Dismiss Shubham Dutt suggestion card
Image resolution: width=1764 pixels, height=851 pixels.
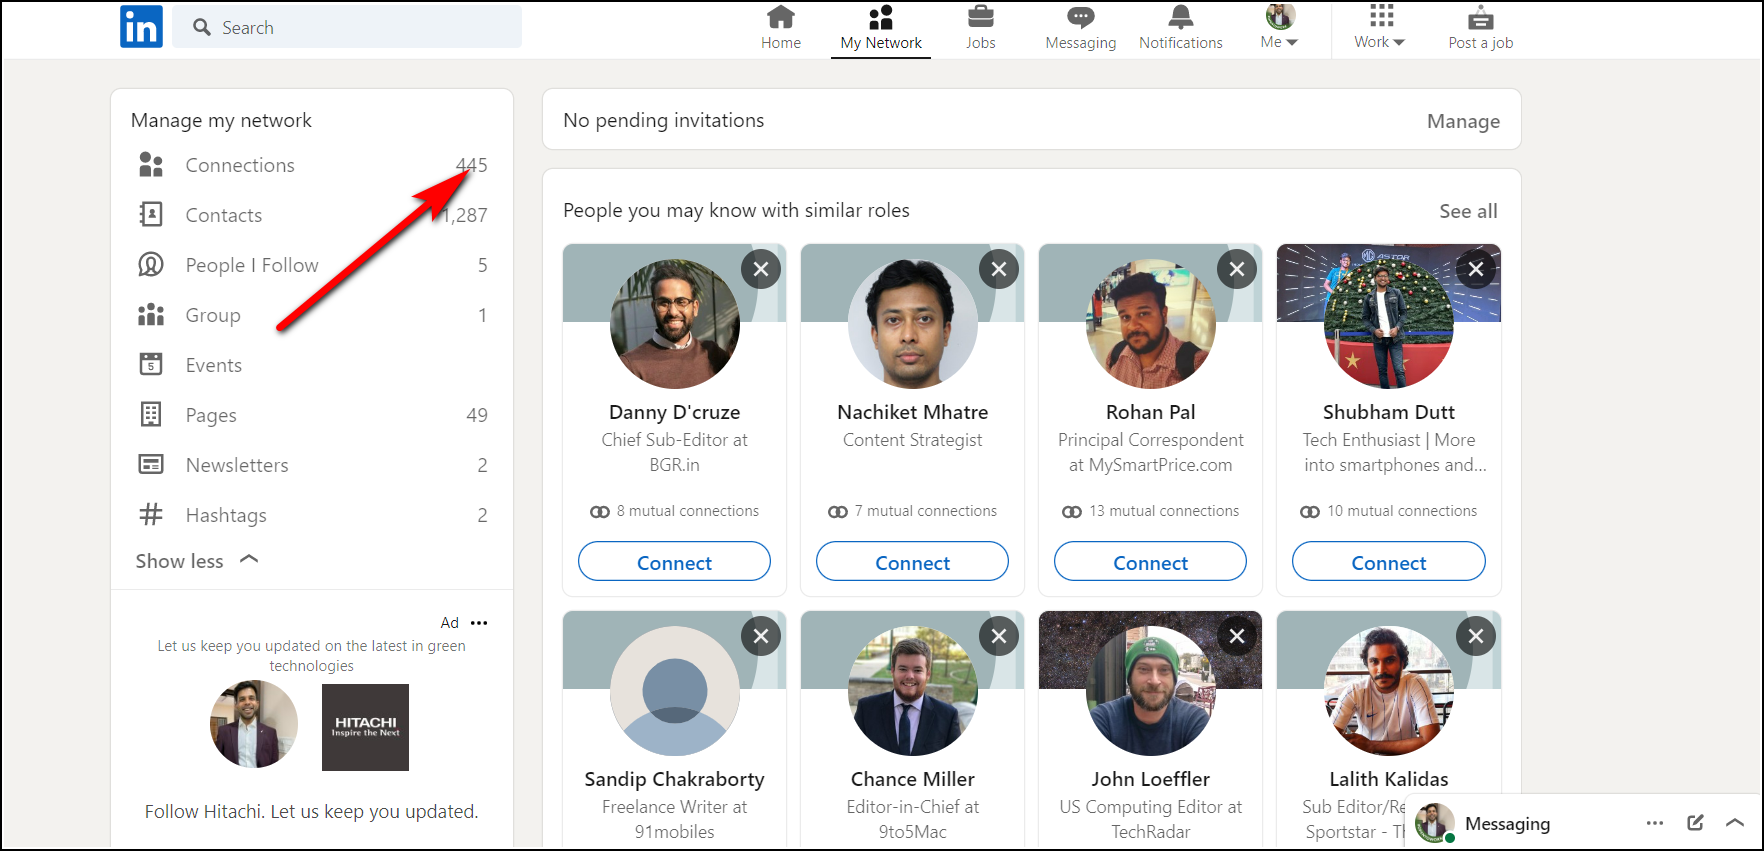click(x=1476, y=269)
